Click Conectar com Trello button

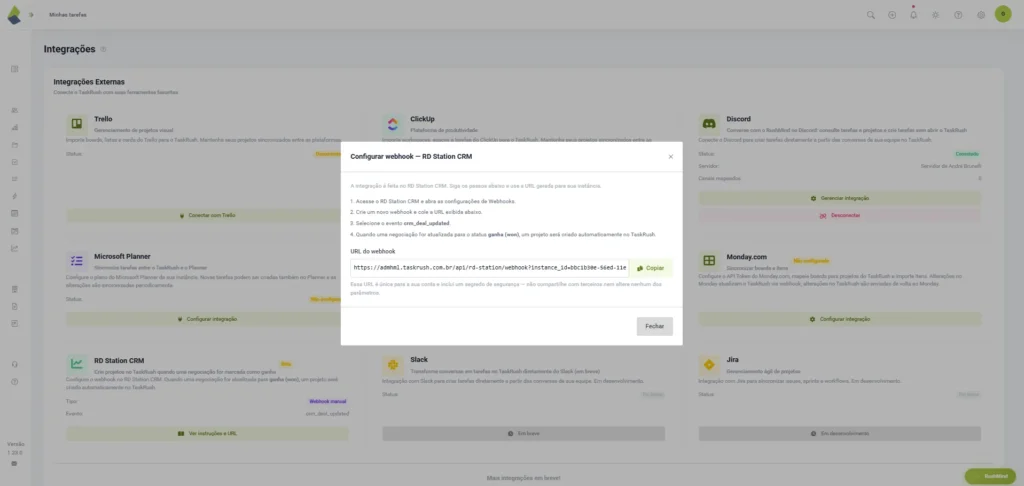tap(208, 215)
